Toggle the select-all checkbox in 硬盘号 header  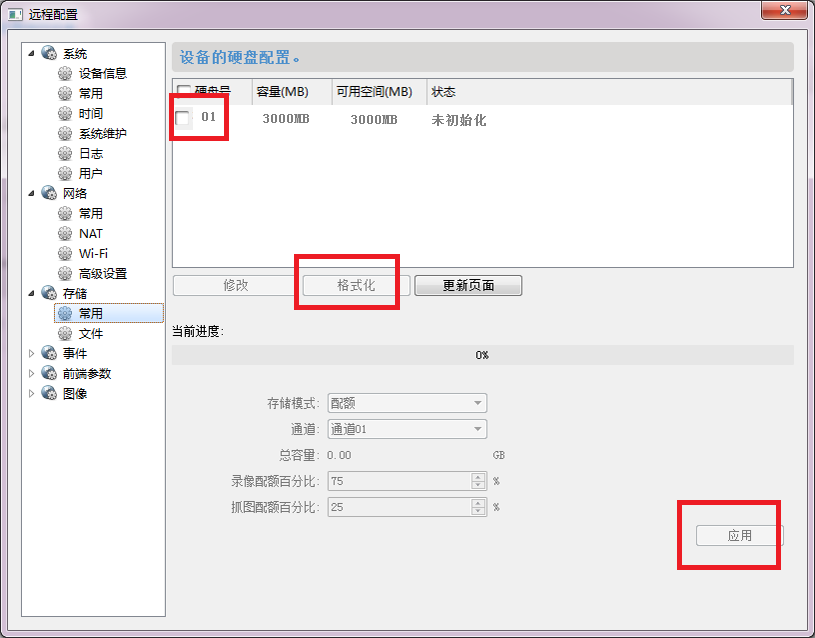pos(184,92)
